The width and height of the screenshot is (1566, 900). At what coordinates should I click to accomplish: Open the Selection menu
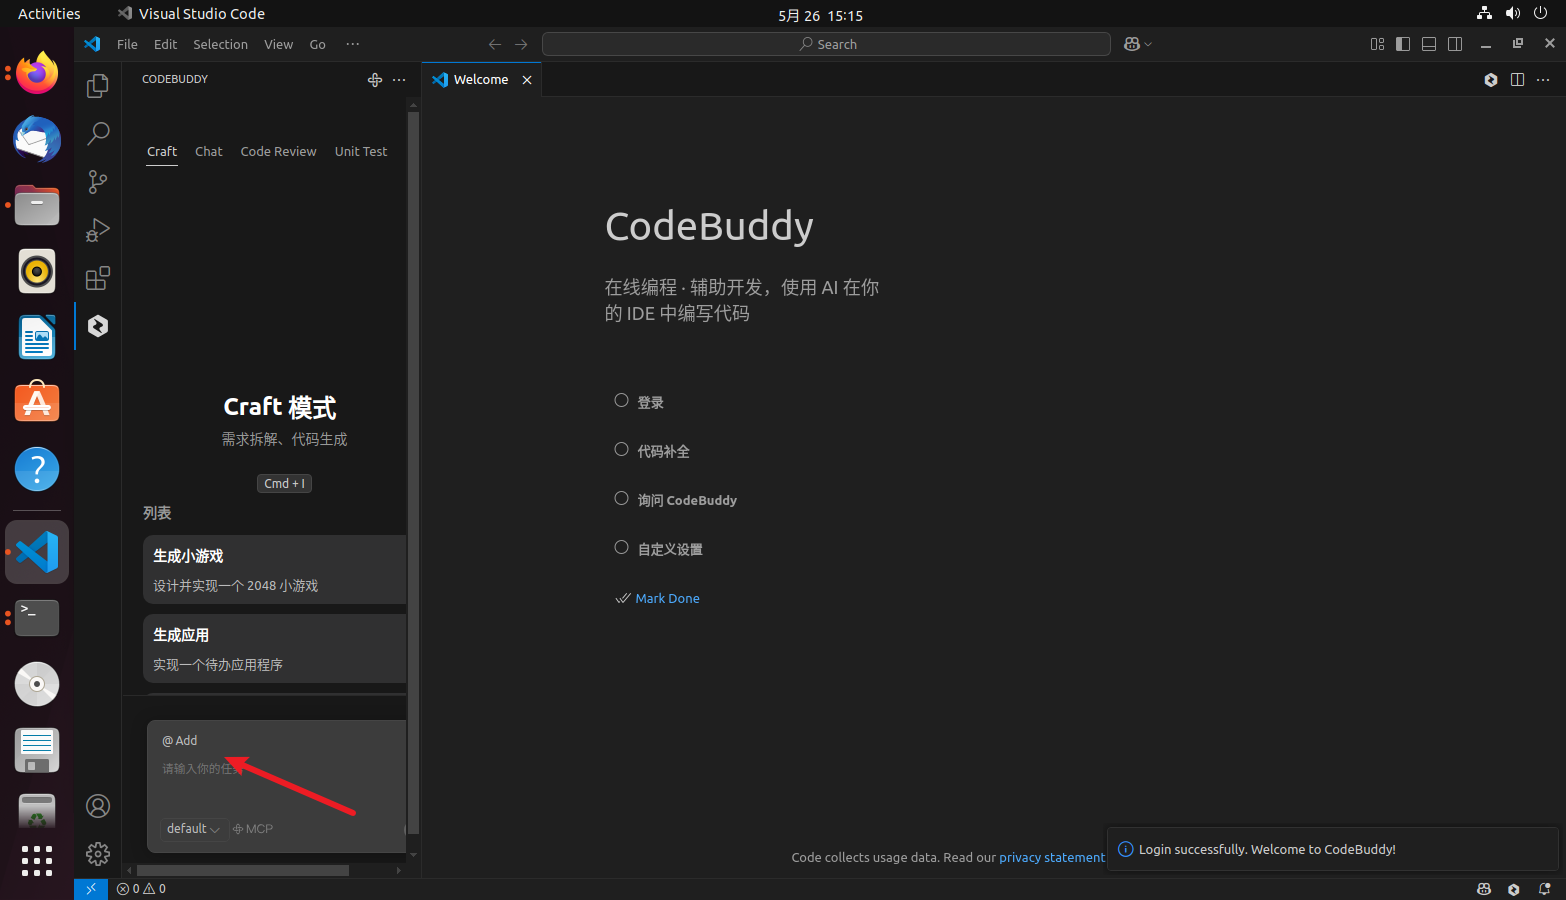(x=220, y=44)
